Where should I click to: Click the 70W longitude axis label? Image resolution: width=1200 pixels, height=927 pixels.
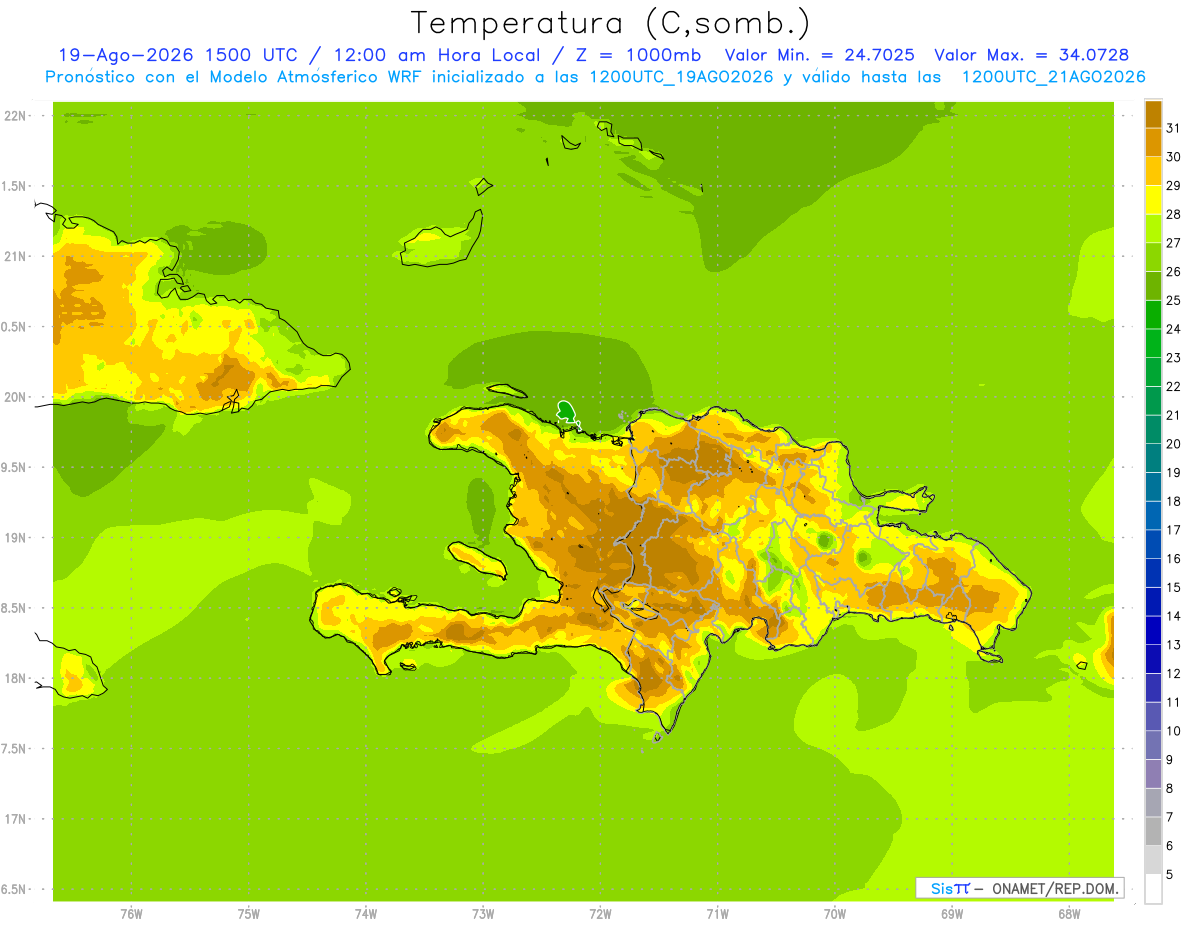pos(835,915)
